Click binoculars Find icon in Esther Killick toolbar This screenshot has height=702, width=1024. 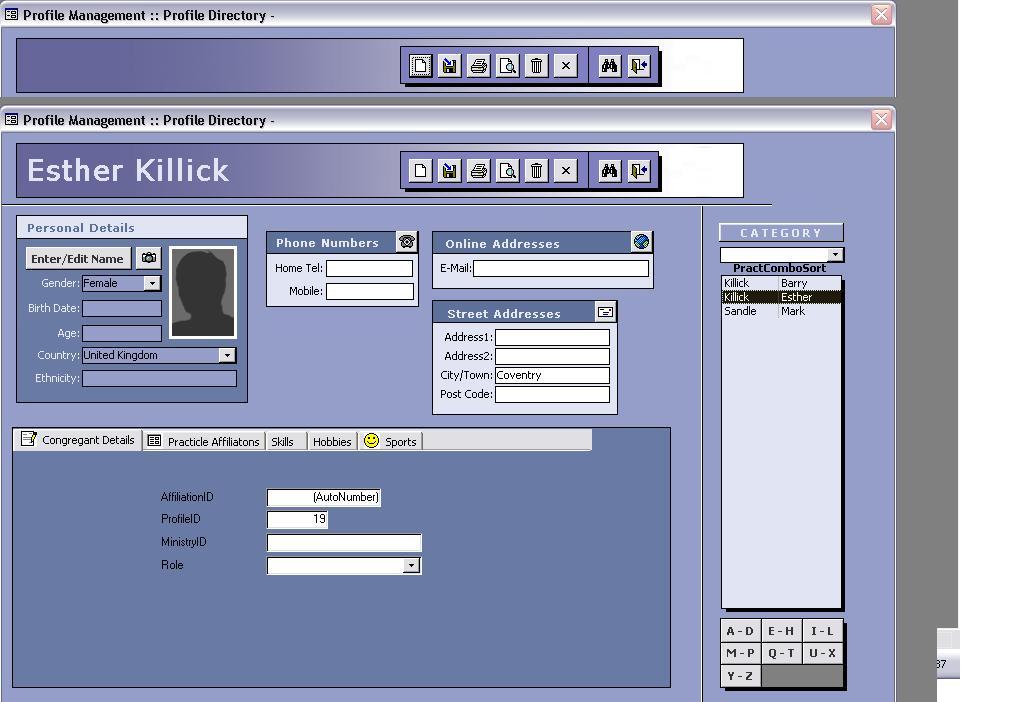[609, 171]
